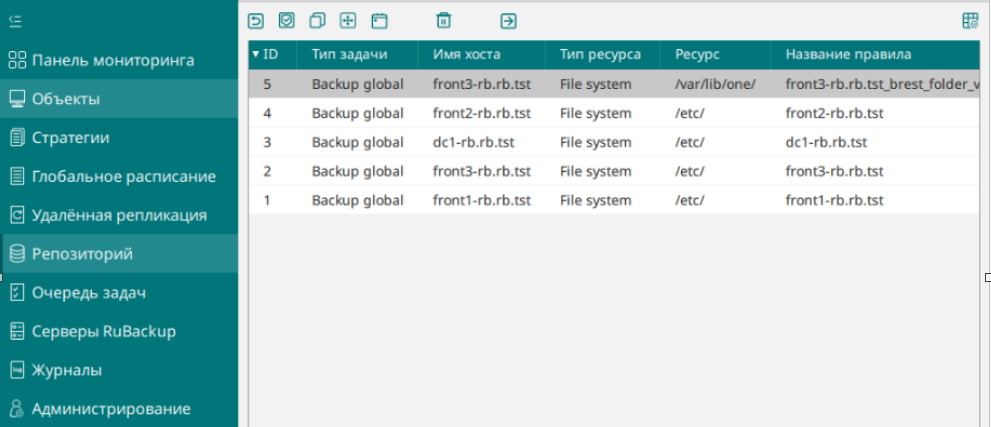
Task: Click host name front2-rb.rb.tst in Имя хоста
Action: 482,114
